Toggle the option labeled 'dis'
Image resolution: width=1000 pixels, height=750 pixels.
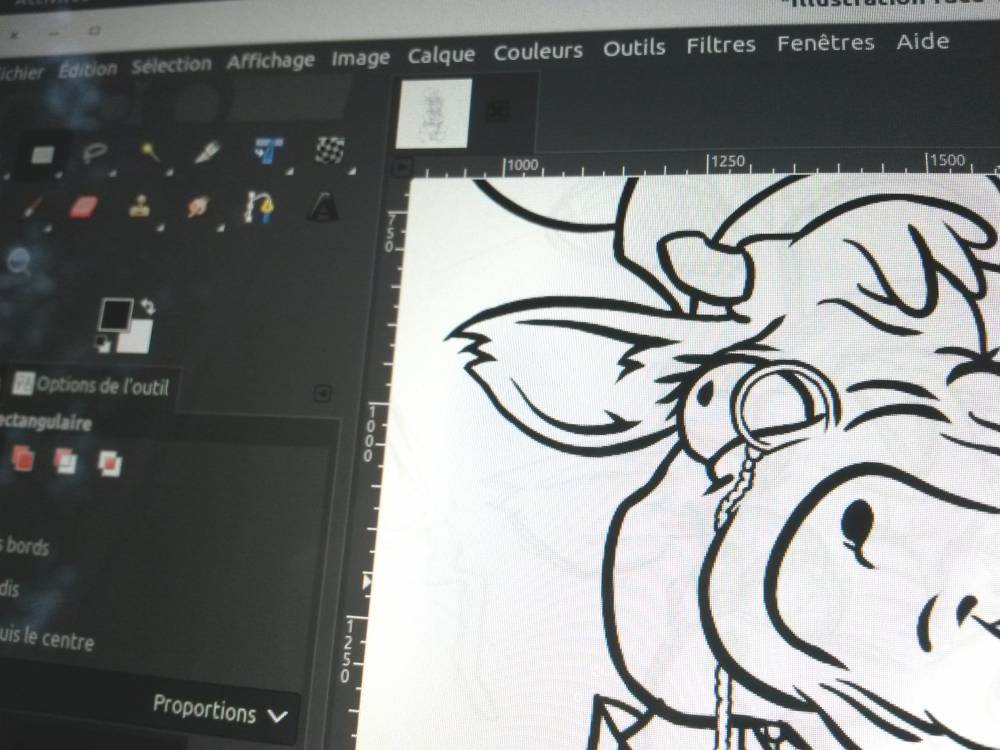(x=10, y=587)
